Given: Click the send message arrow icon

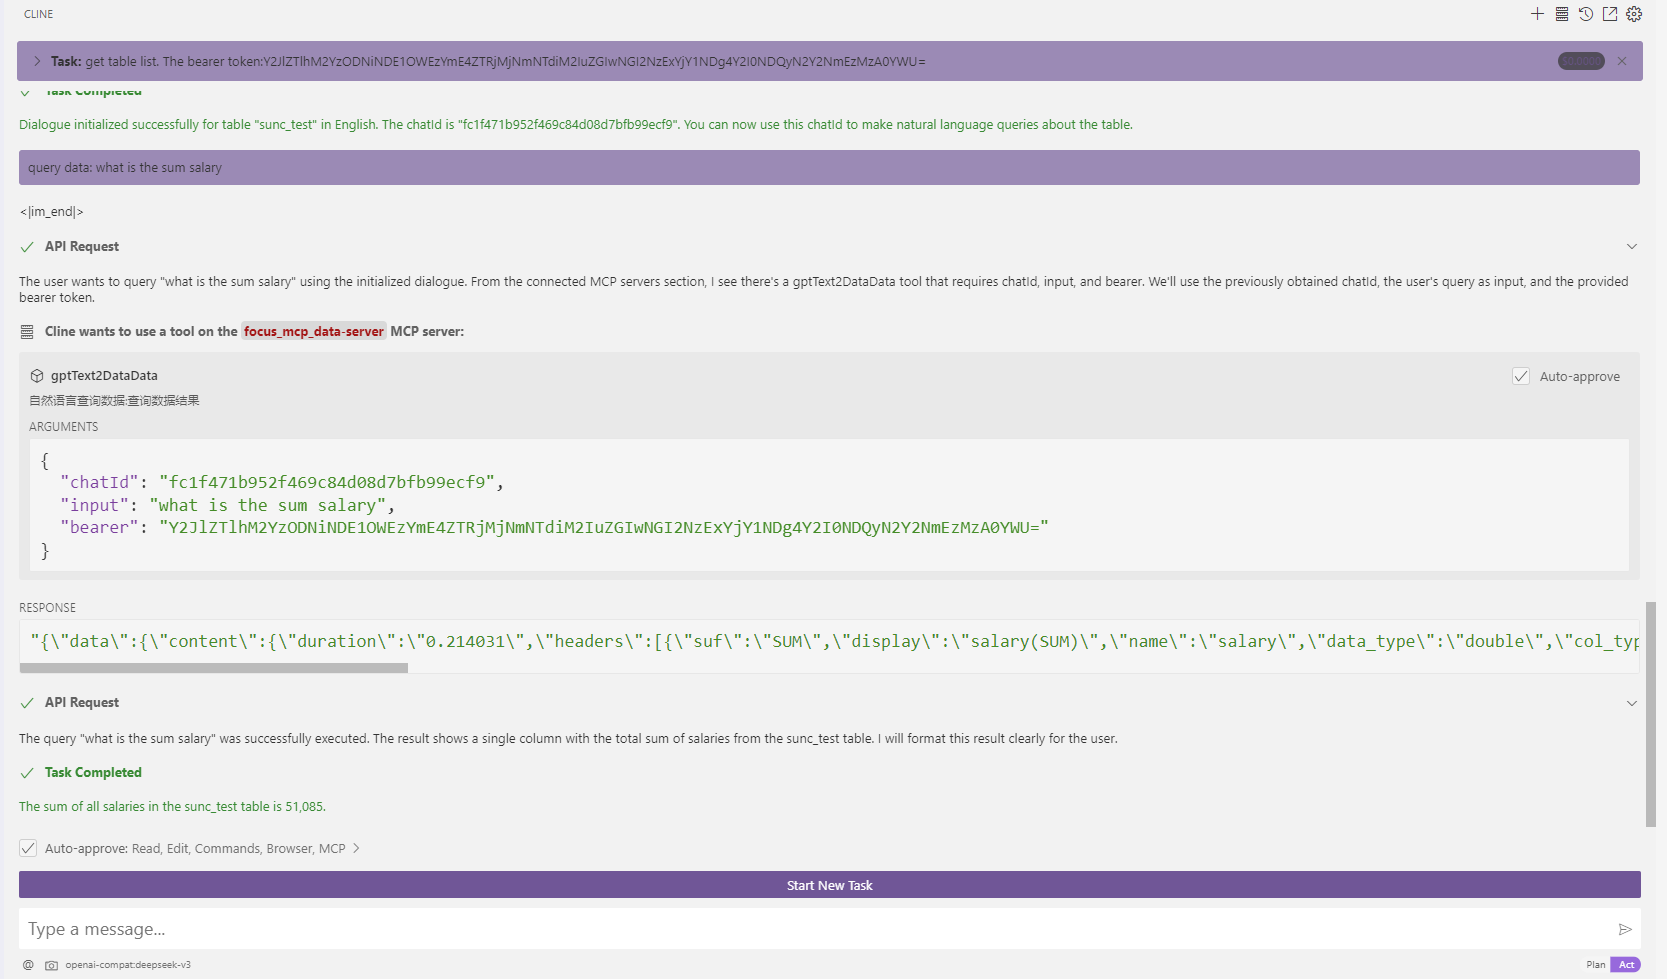Looking at the screenshot, I should pos(1625,929).
